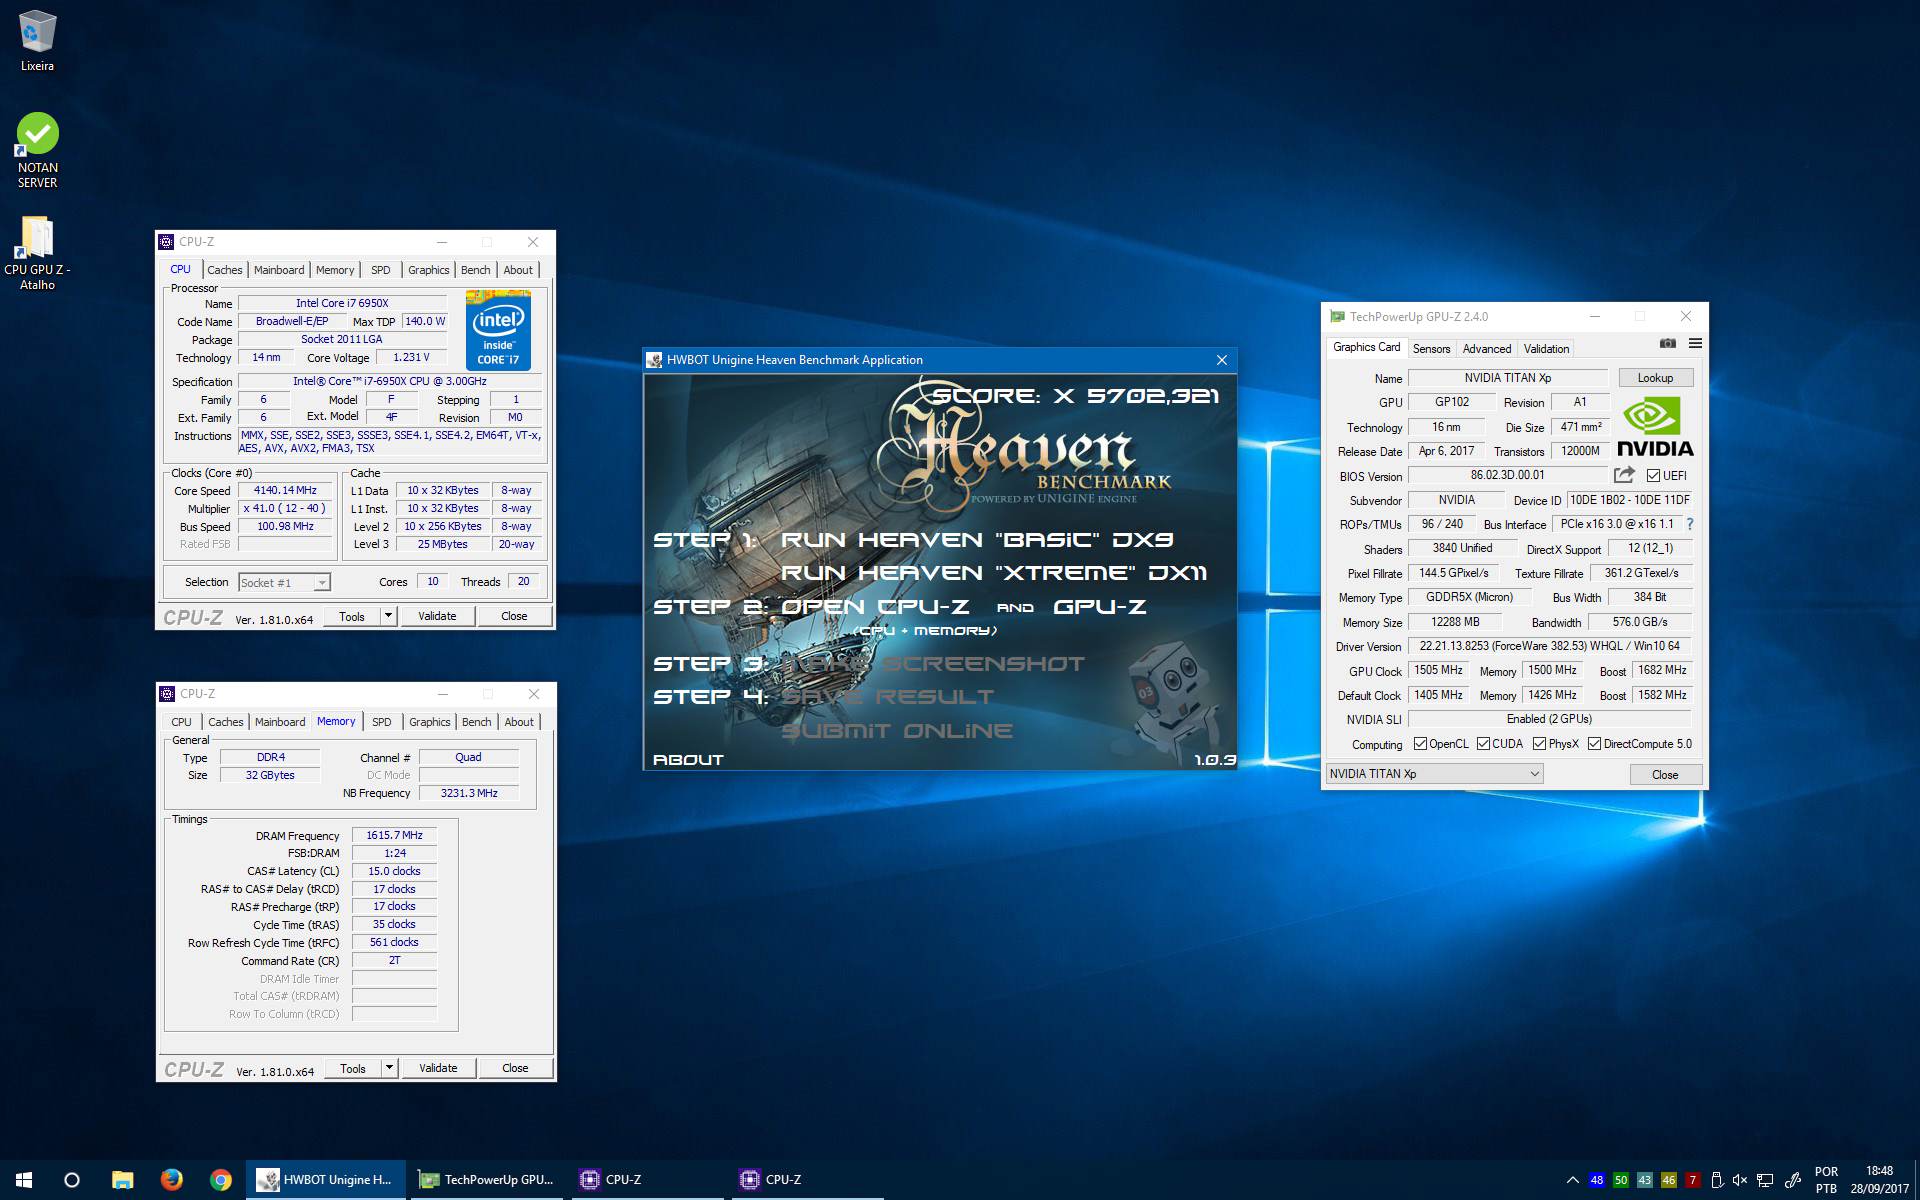Viewport: 1920px width, 1200px height.
Task: Switch to Caches tab in top CPU-Z window
Action: pyautogui.click(x=225, y=270)
